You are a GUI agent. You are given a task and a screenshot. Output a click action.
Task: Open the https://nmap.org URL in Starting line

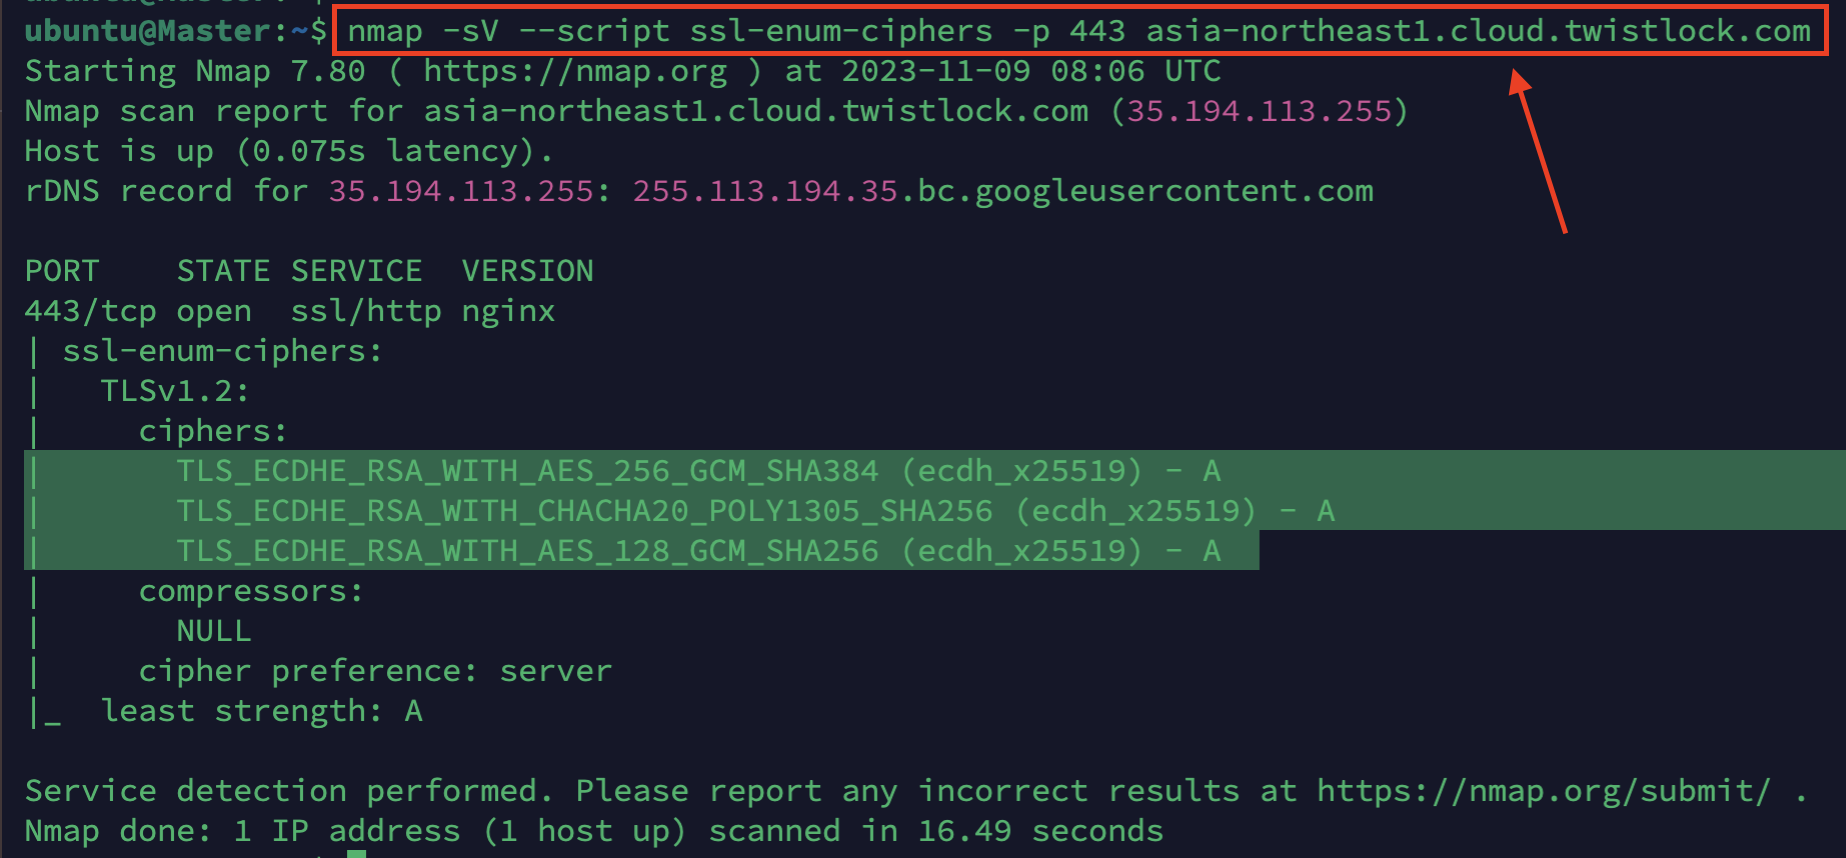[575, 71]
